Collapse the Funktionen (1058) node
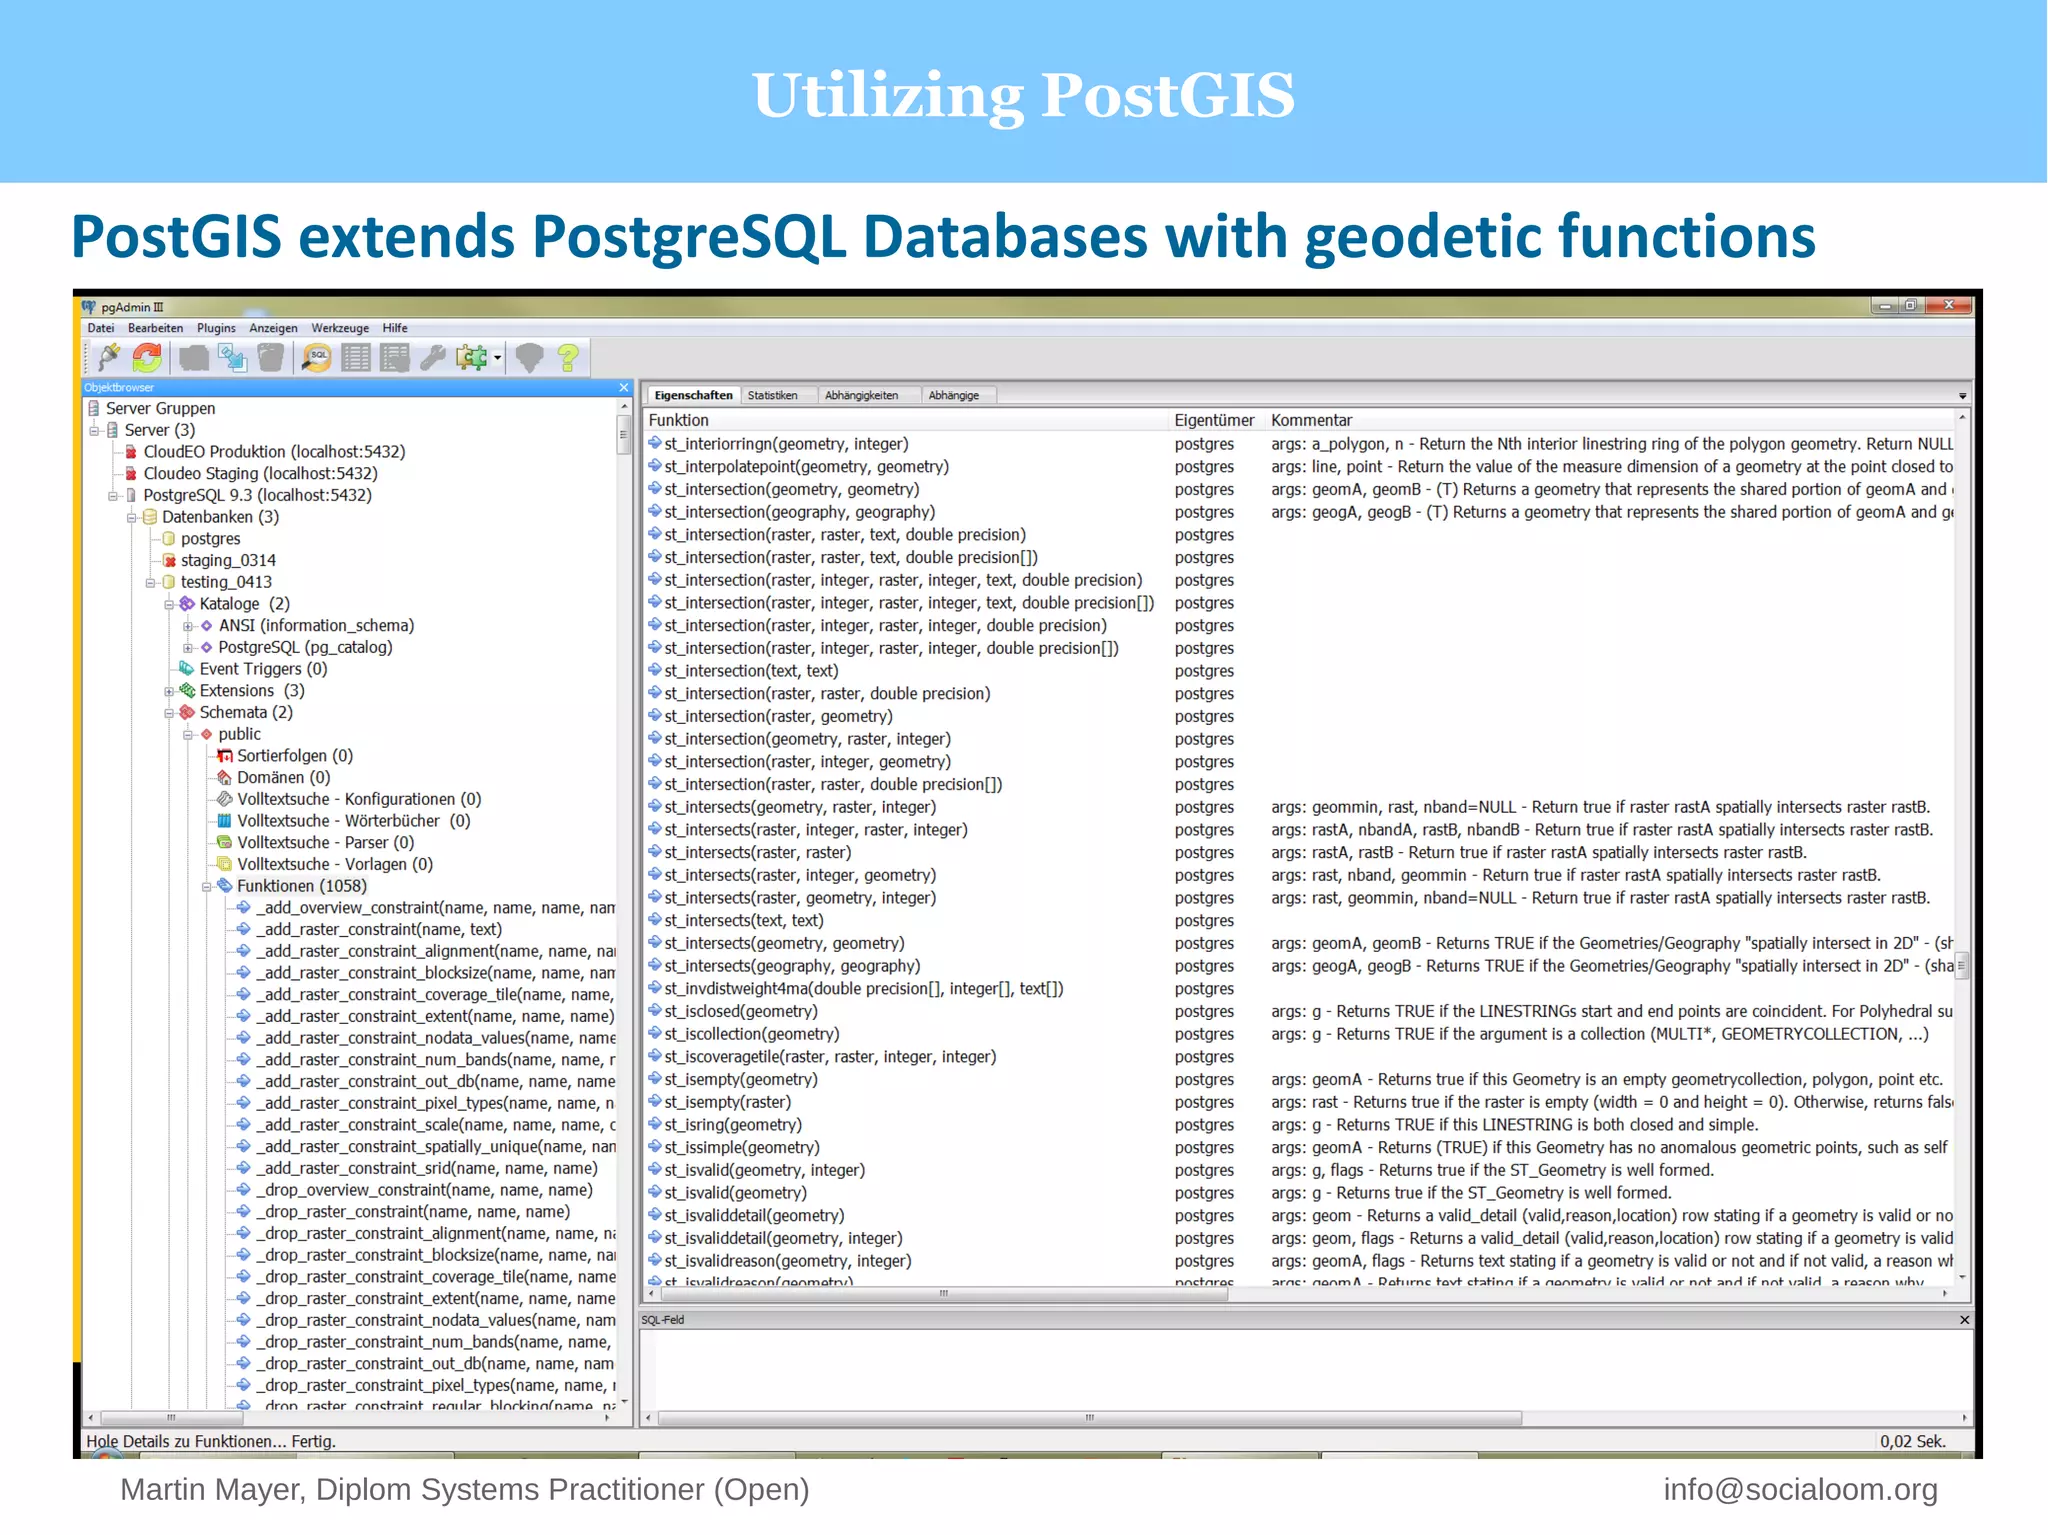The height and width of the screenshot is (1535, 2048). 207,886
